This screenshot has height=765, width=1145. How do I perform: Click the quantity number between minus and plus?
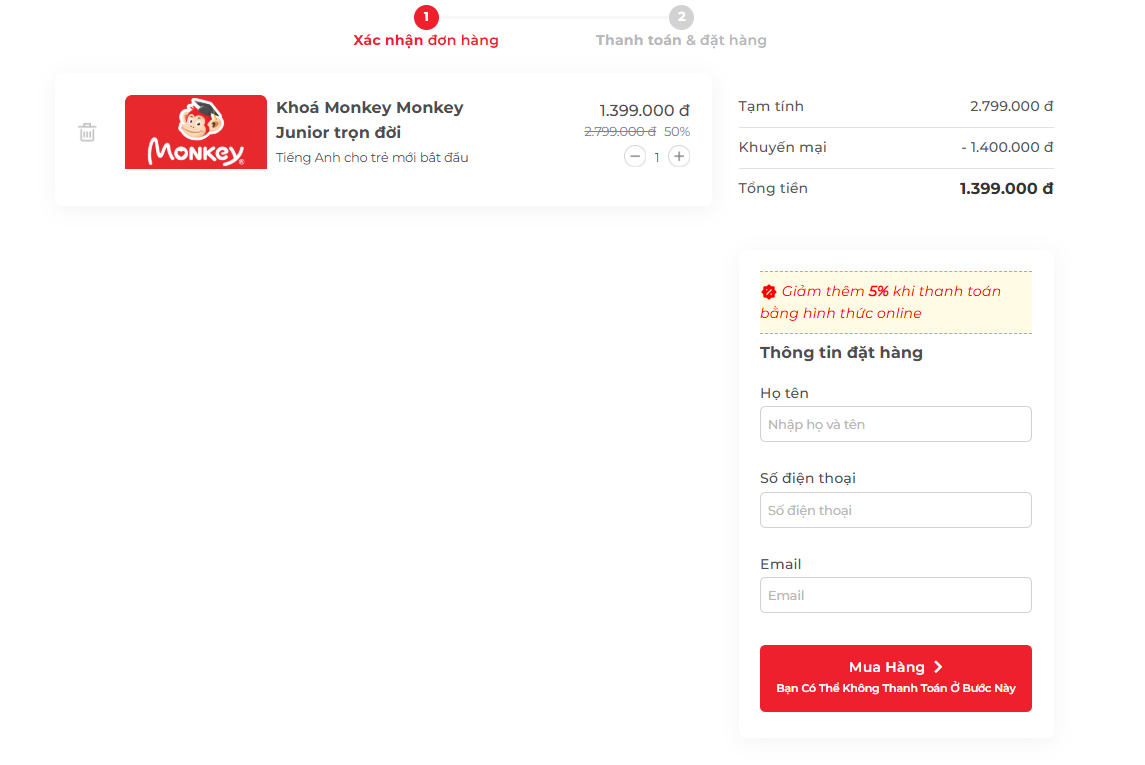[657, 157]
